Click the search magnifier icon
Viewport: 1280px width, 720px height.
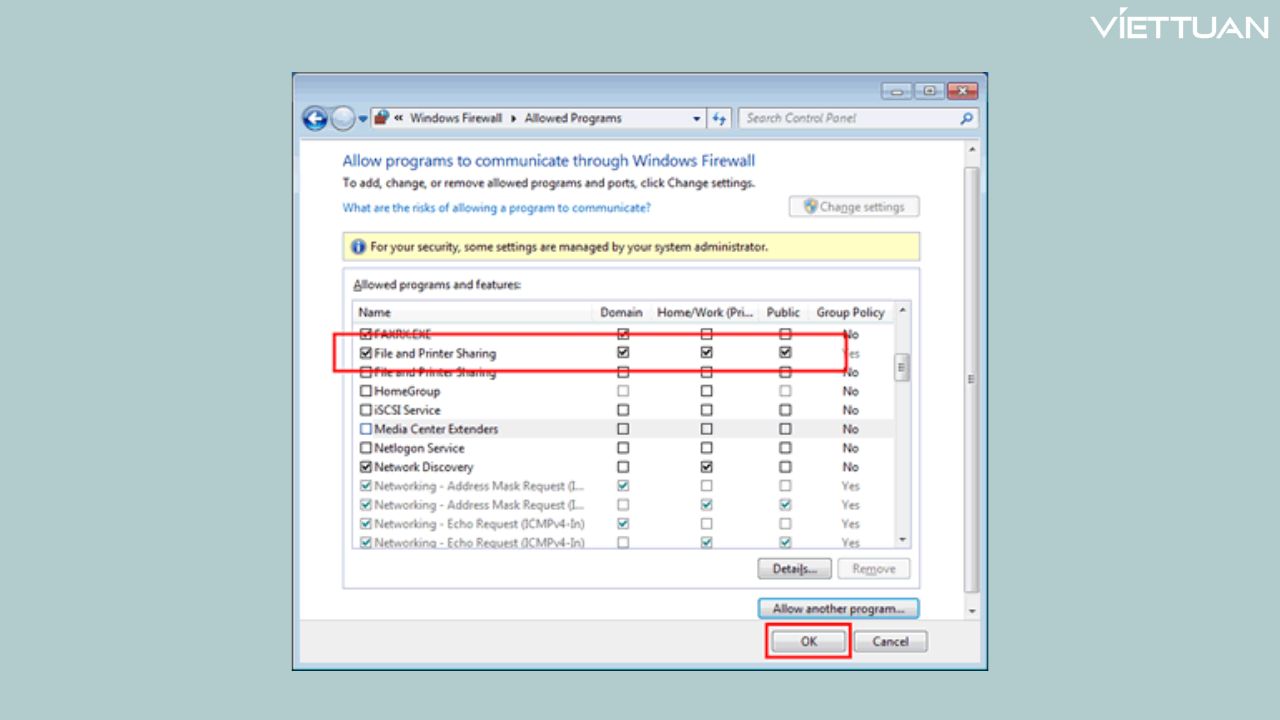(x=966, y=118)
